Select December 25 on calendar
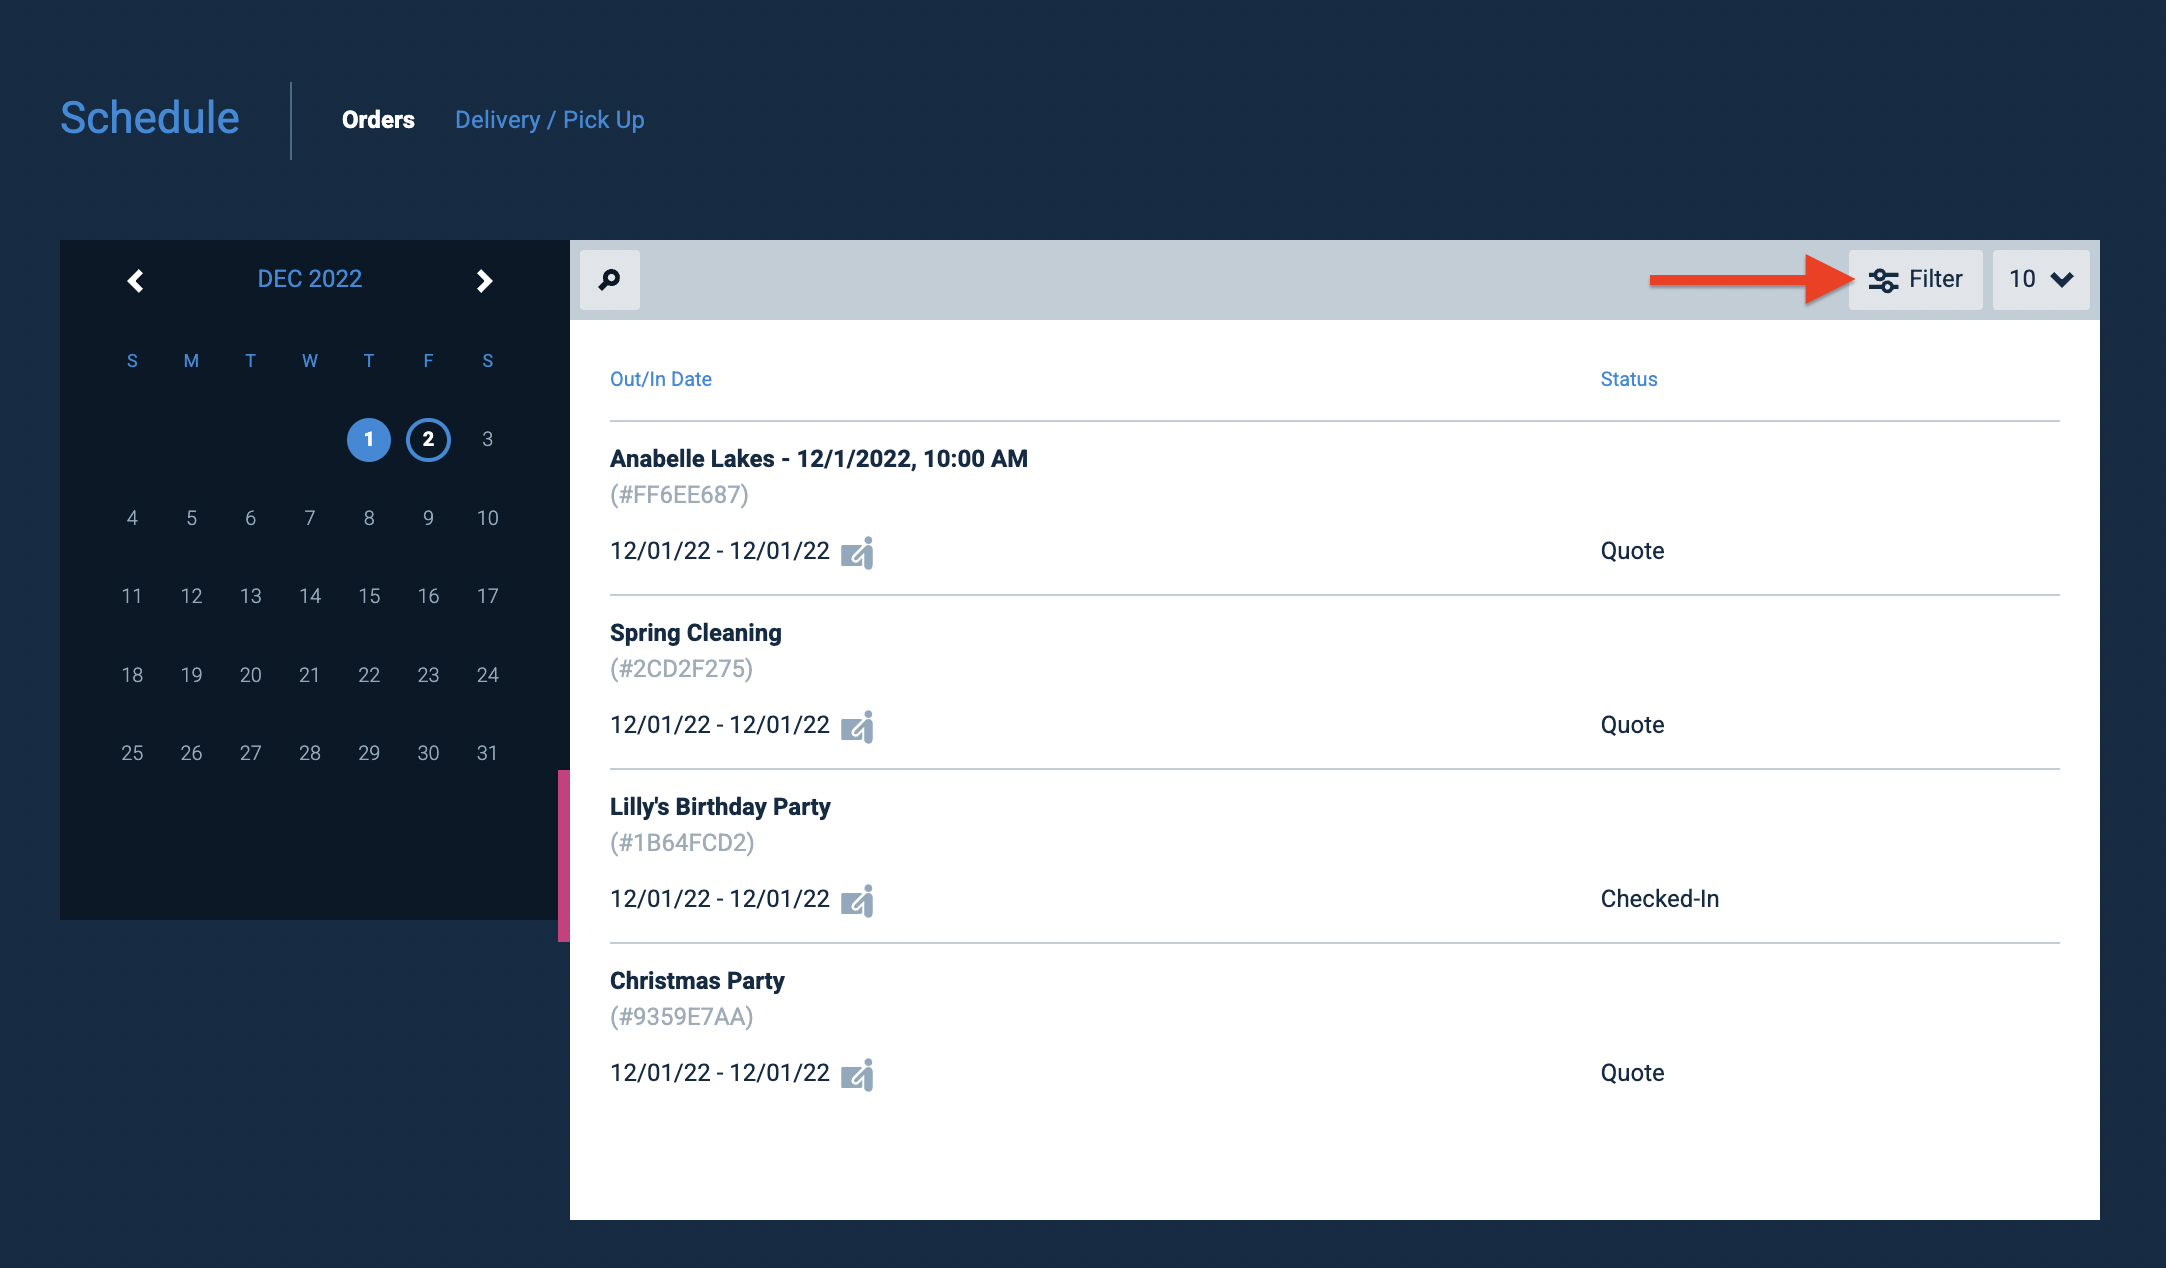Screen dimensions: 2166x1268 point(132,753)
